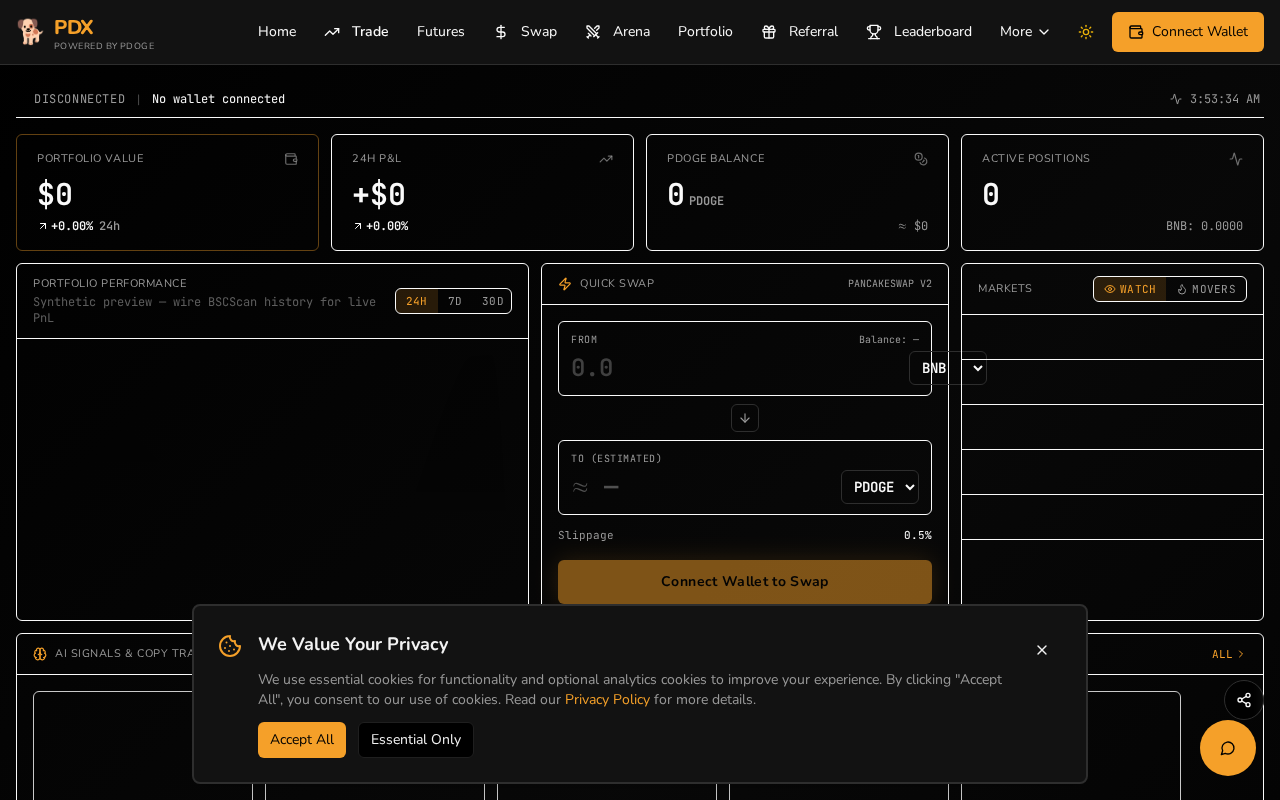
Task: Open the chat bubble floating button
Action: [x=1228, y=748]
